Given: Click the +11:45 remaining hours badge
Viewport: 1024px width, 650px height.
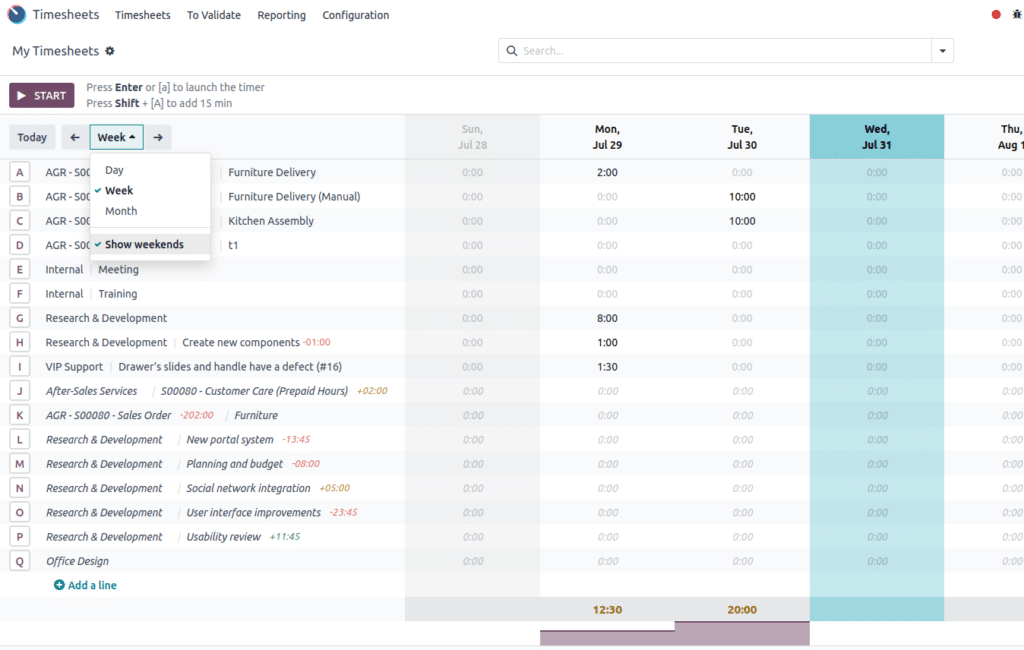Looking at the screenshot, I should click(x=285, y=537).
